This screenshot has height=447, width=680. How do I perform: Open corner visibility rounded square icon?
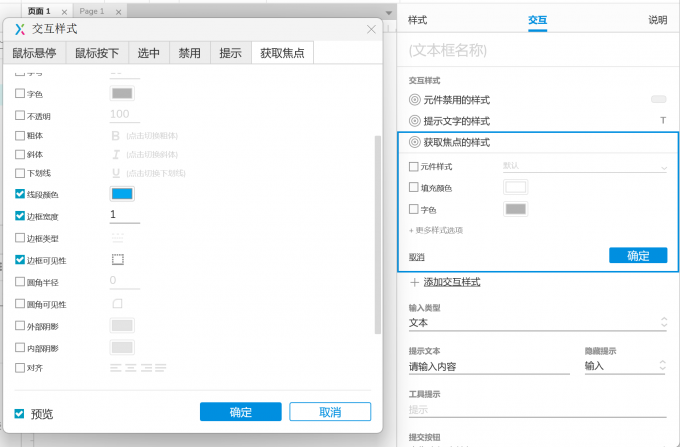click(118, 303)
